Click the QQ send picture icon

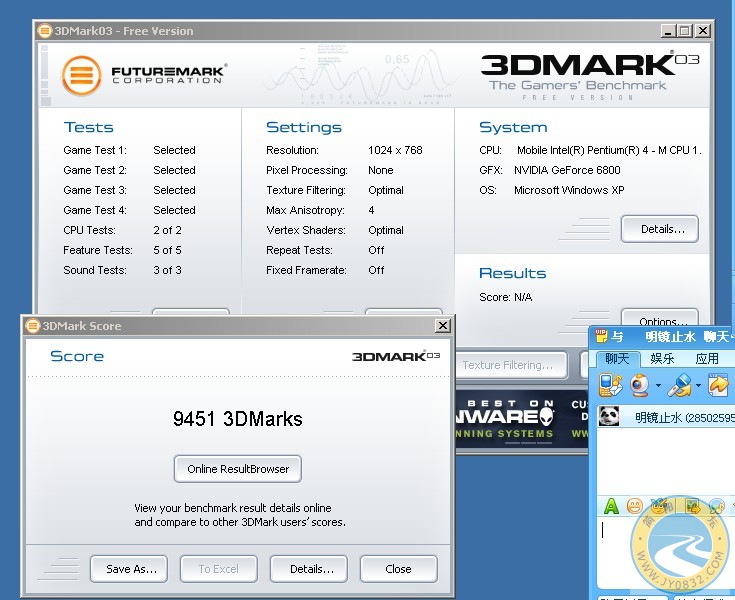692,506
